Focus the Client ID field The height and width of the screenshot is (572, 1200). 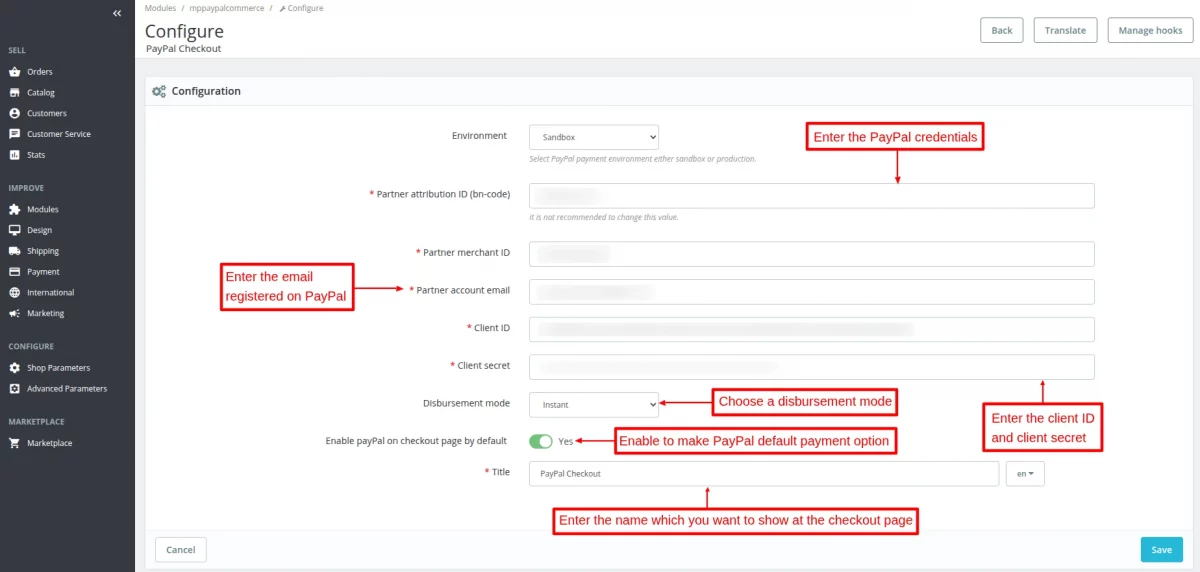coord(812,330)
